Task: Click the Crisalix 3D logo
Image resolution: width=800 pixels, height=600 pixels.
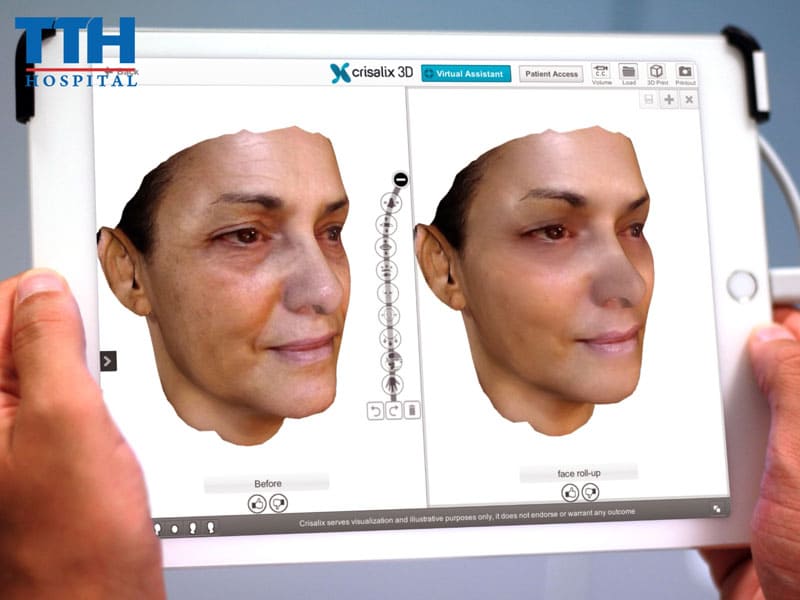Action: coord(371,73)
